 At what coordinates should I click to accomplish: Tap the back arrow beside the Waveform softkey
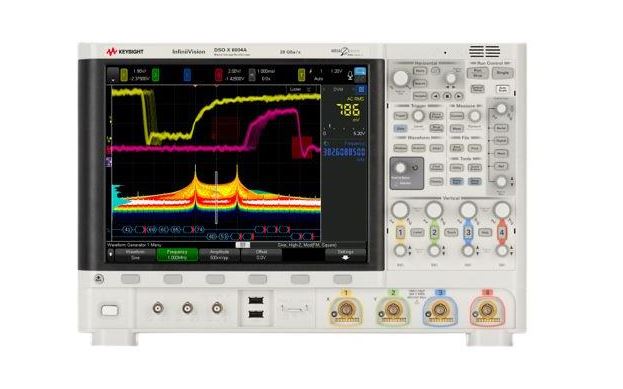(x=111, y=255)
